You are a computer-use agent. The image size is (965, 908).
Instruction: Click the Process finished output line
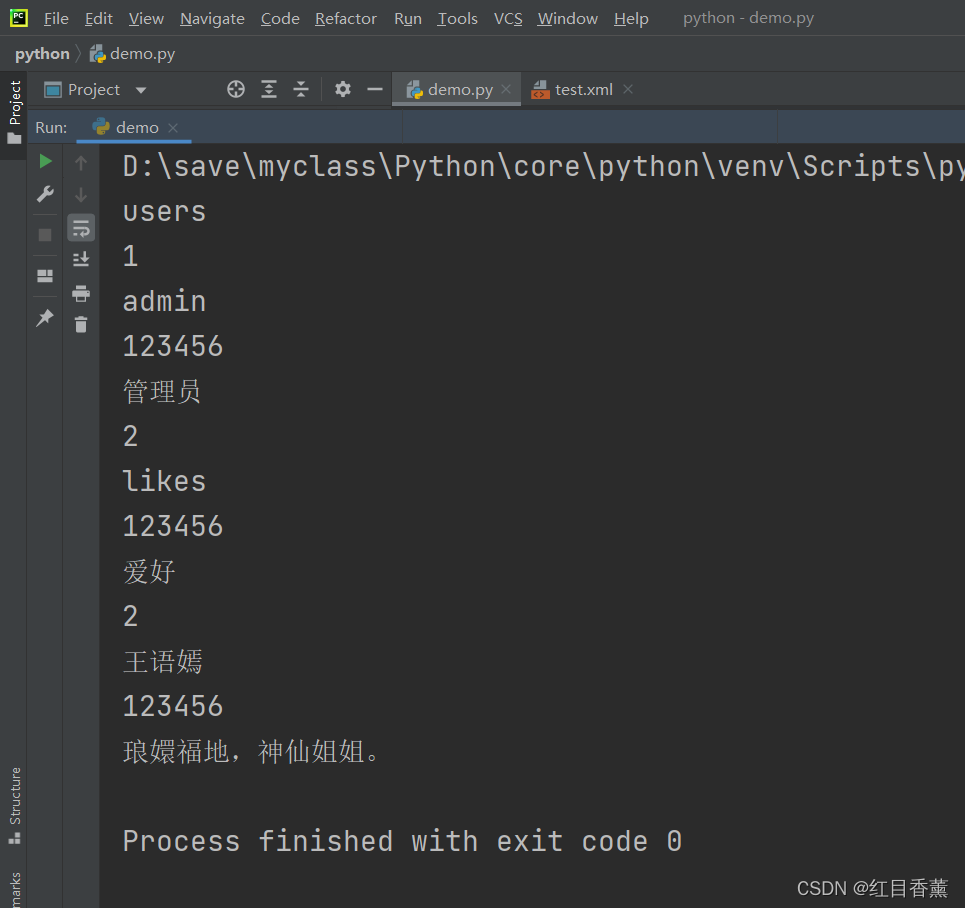tap(398, 841)
